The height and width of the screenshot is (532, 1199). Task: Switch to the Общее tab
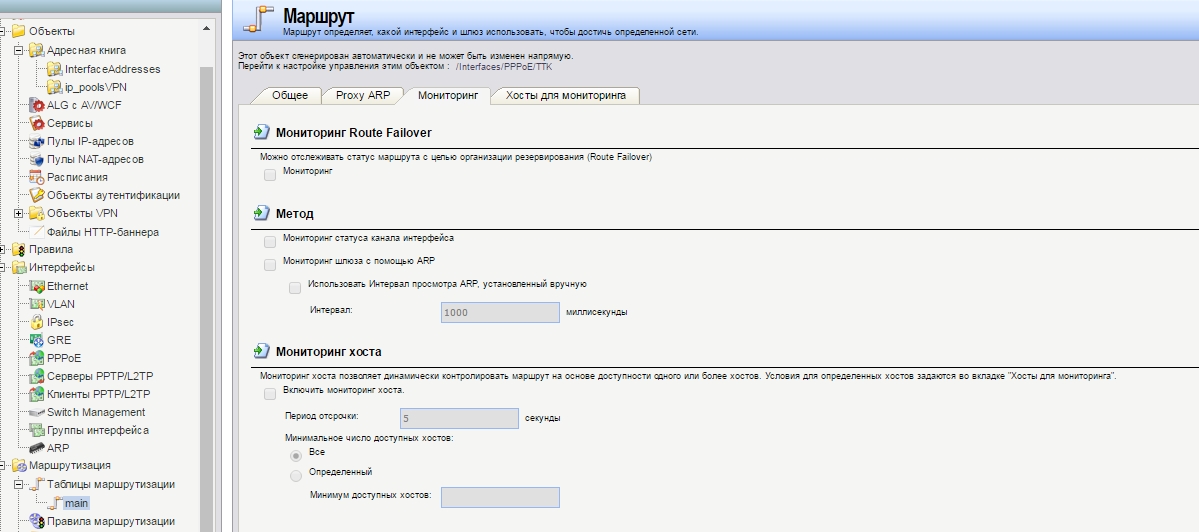(290, 96)
